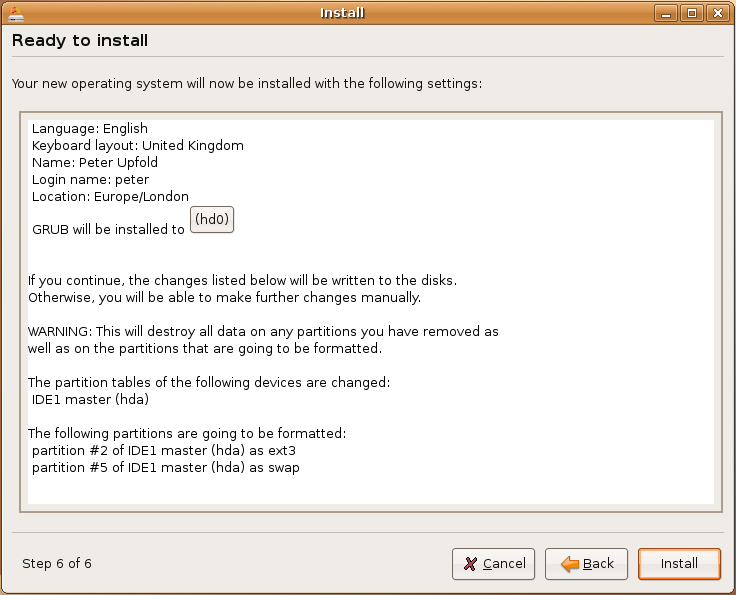Click the 'Otherwise, you will be able' line
This screenshot has height=595, width=736.
point(224,298)
